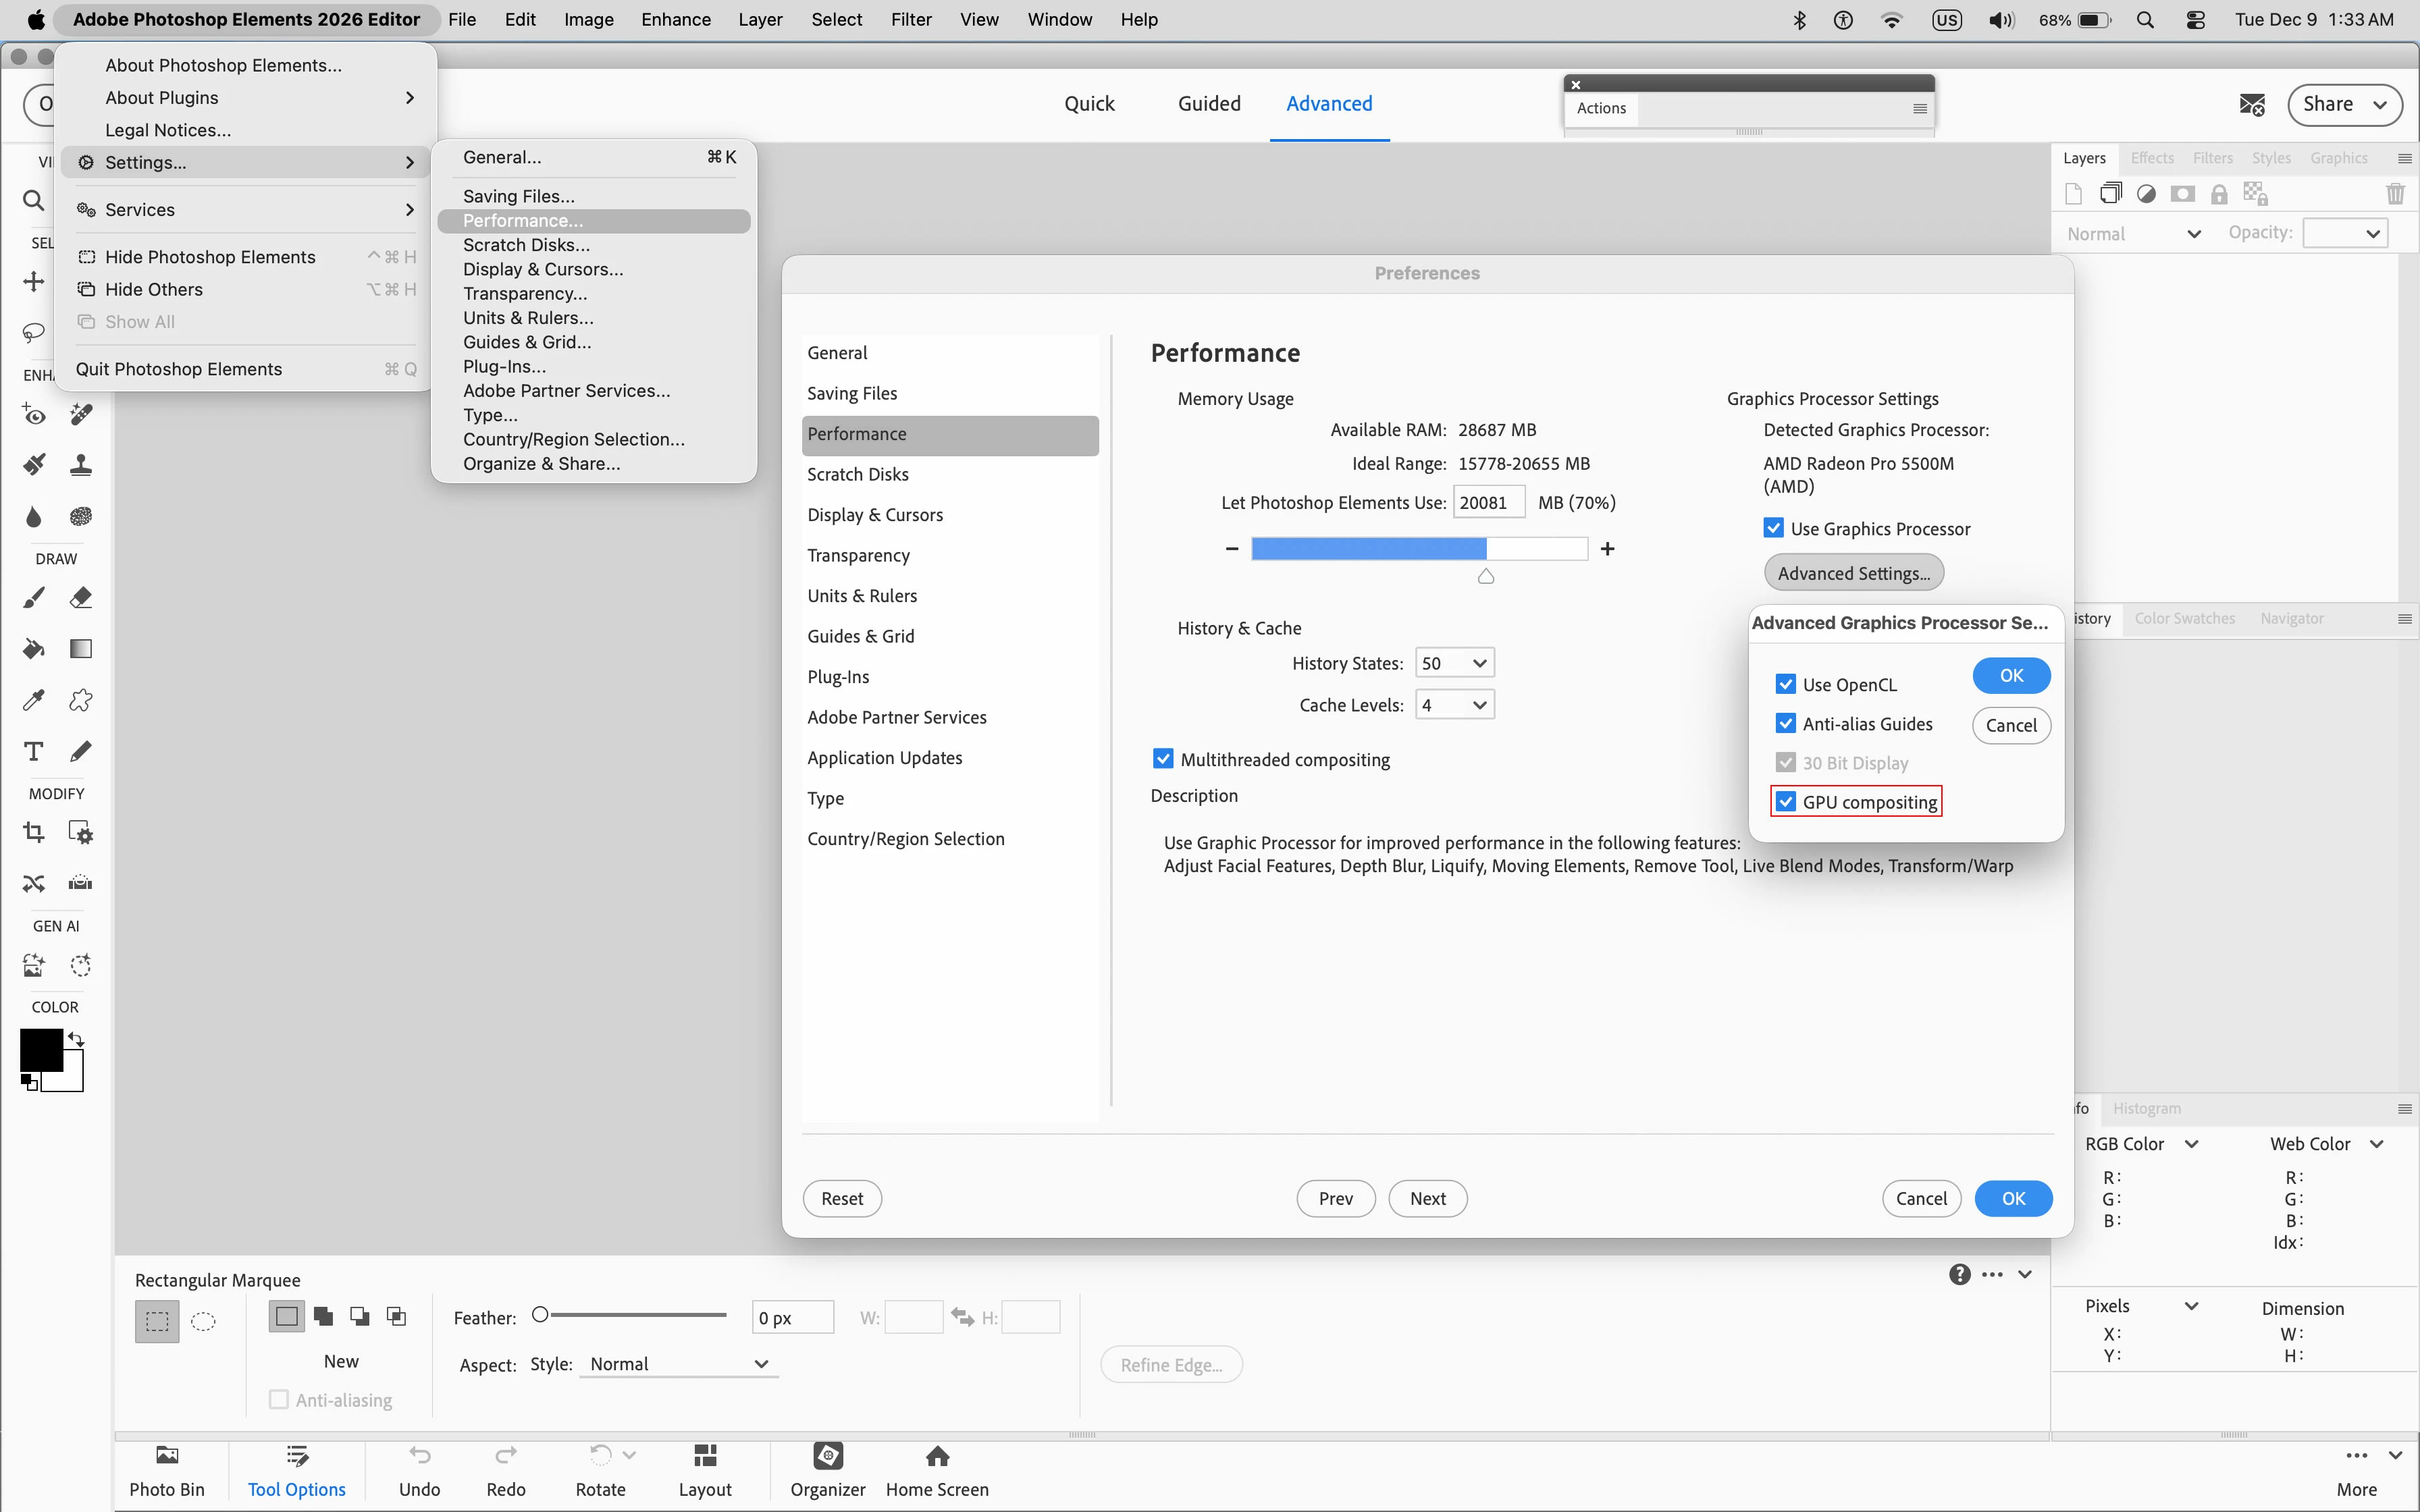This screenshot has width=2420, height=1512.
Task: Open the Organizer from bottom bar
Action: (x=828, y=1471)
